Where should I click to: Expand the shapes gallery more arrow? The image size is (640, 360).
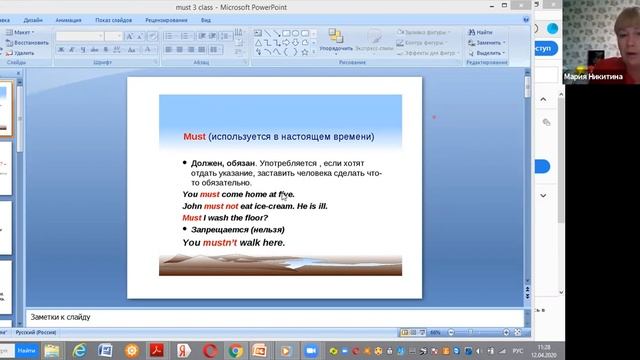[314, 52]
